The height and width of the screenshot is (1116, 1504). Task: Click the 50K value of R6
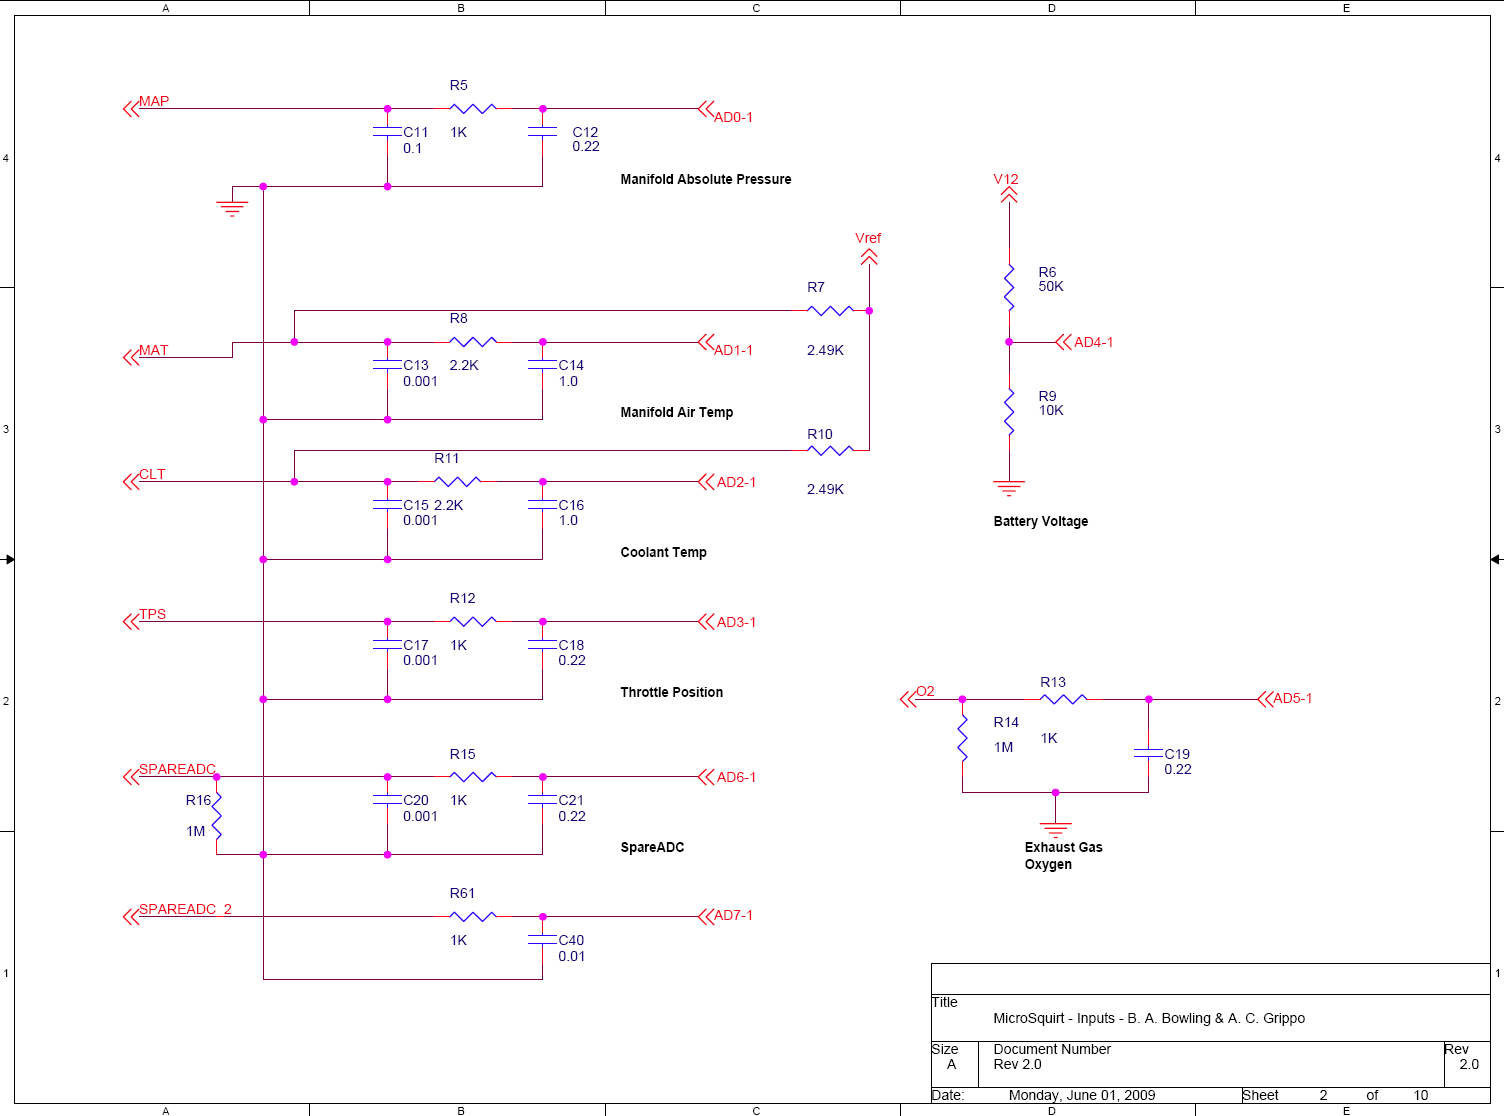tap(1051, 286)
